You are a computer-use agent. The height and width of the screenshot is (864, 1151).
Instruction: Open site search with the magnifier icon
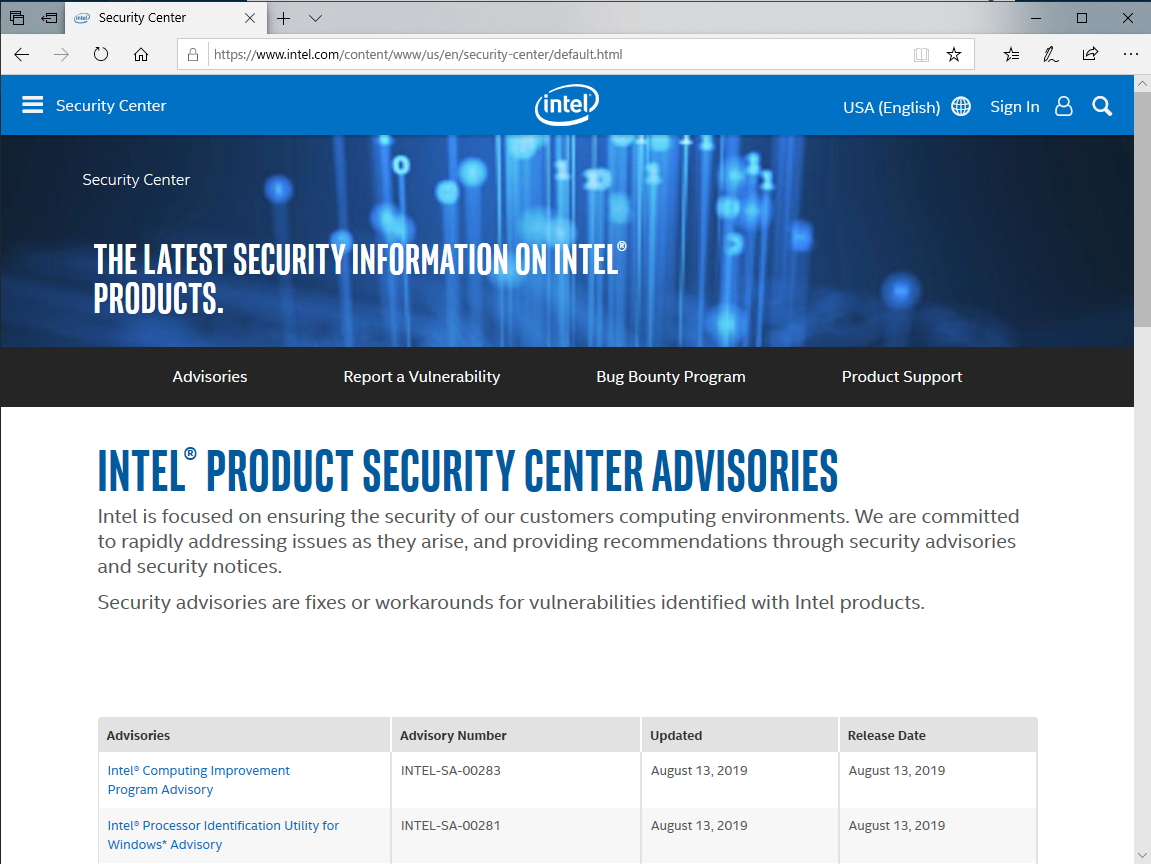[x=1102, y=106]
